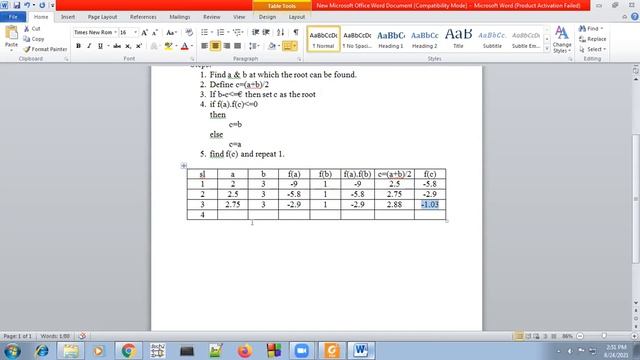This screenshot has height=360, width=640.
Task: Apply strikethrough to the text
Action: (117, 46)
